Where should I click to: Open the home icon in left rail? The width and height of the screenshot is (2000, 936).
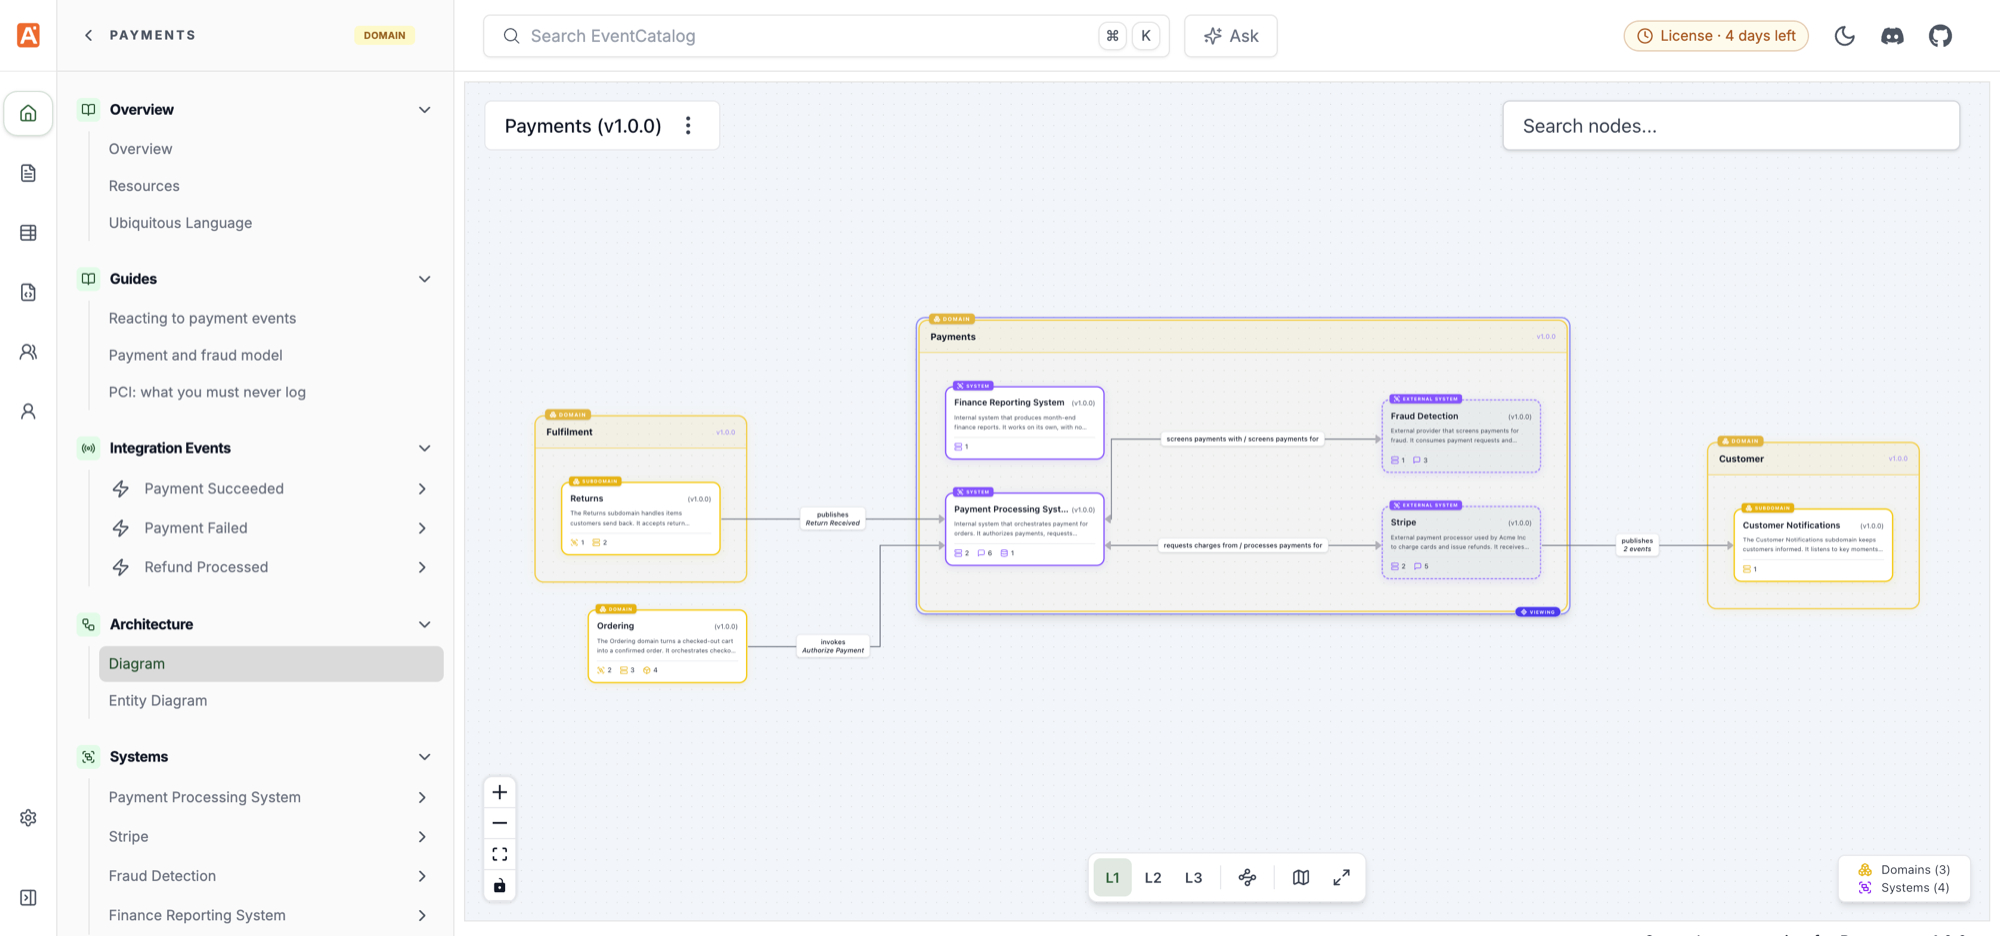[28, 113]
